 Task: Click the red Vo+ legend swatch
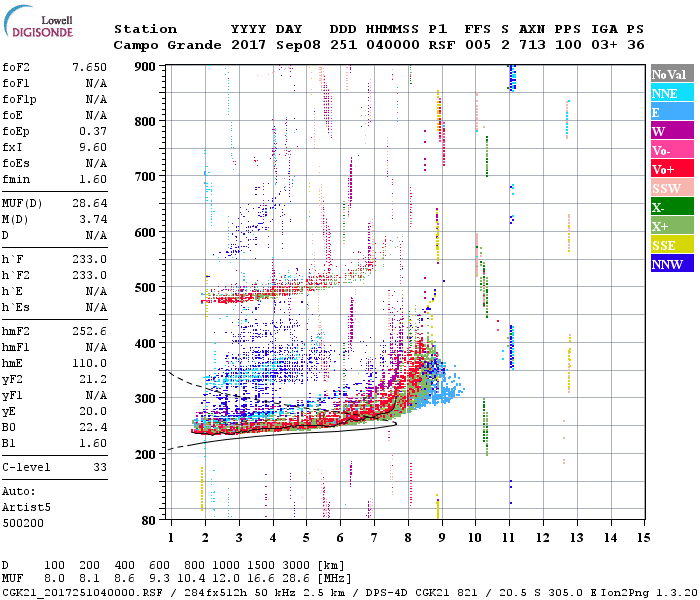click(672, 169)
